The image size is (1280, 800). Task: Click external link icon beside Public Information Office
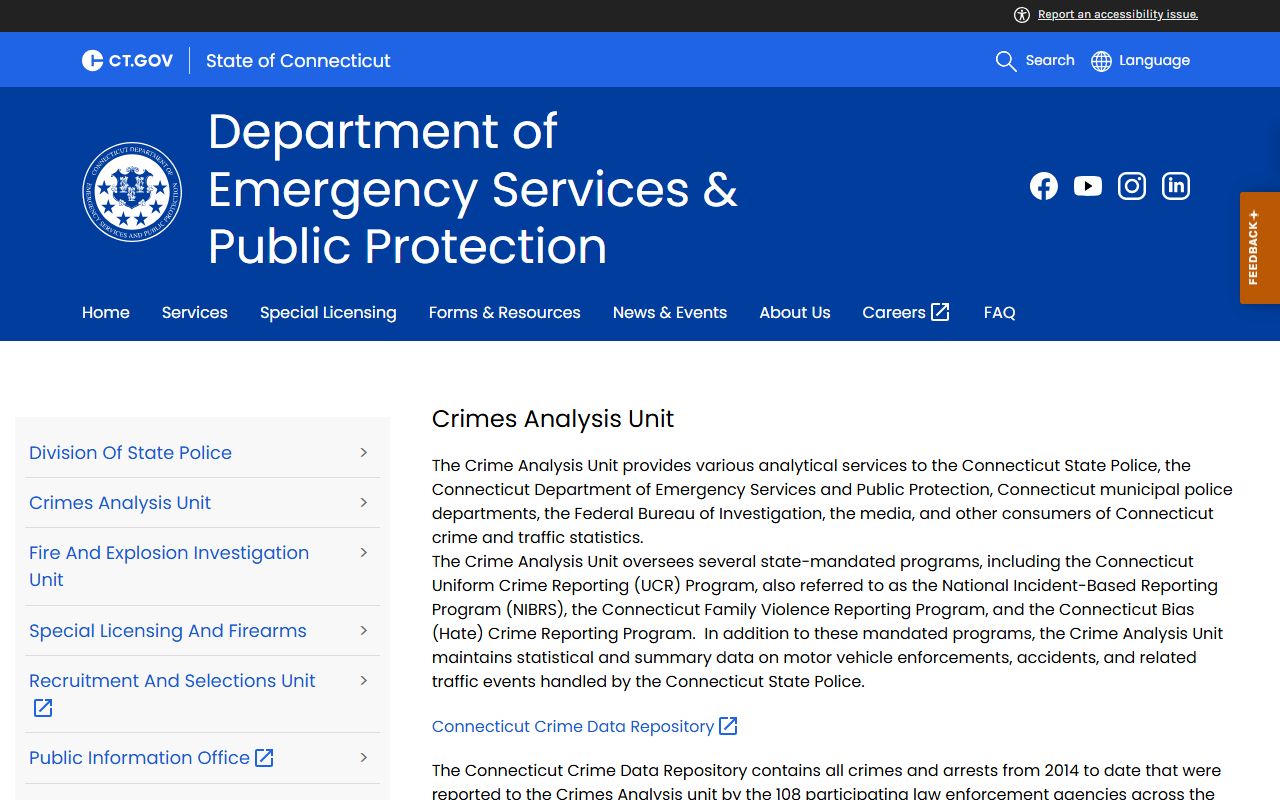coord(264,758)
